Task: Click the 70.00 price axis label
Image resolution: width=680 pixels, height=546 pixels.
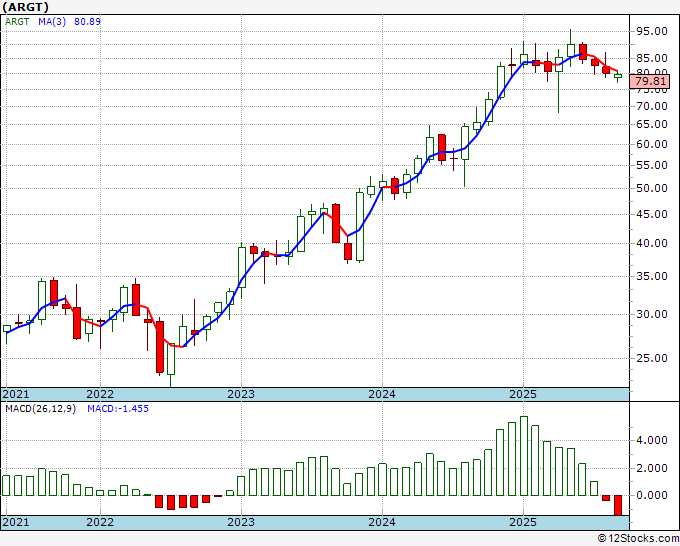Action: coord(651,106)
